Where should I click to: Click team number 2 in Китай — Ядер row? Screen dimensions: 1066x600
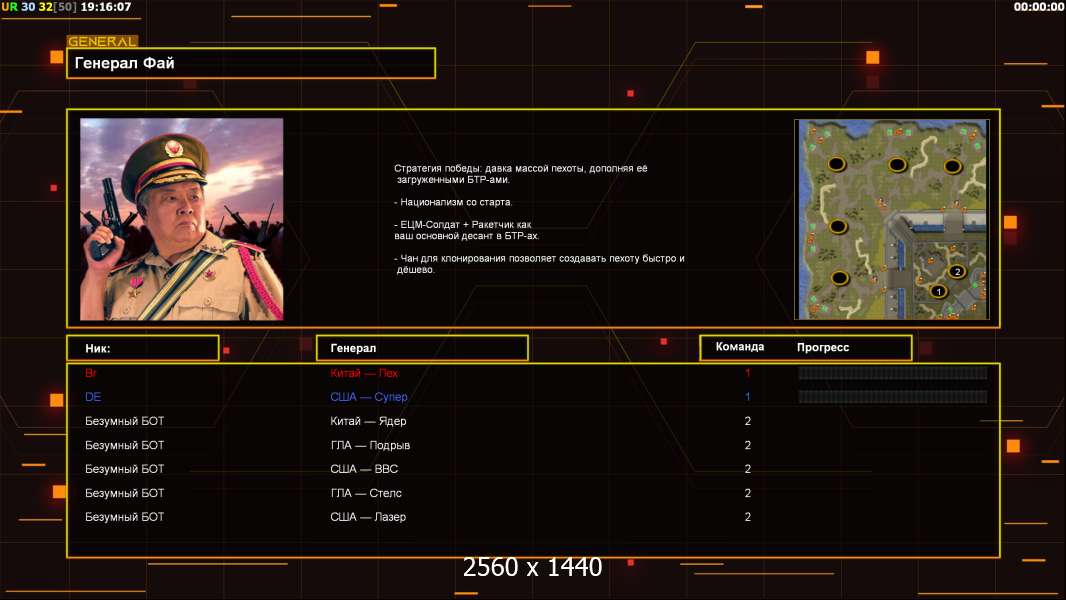click(x=748, y=421)
